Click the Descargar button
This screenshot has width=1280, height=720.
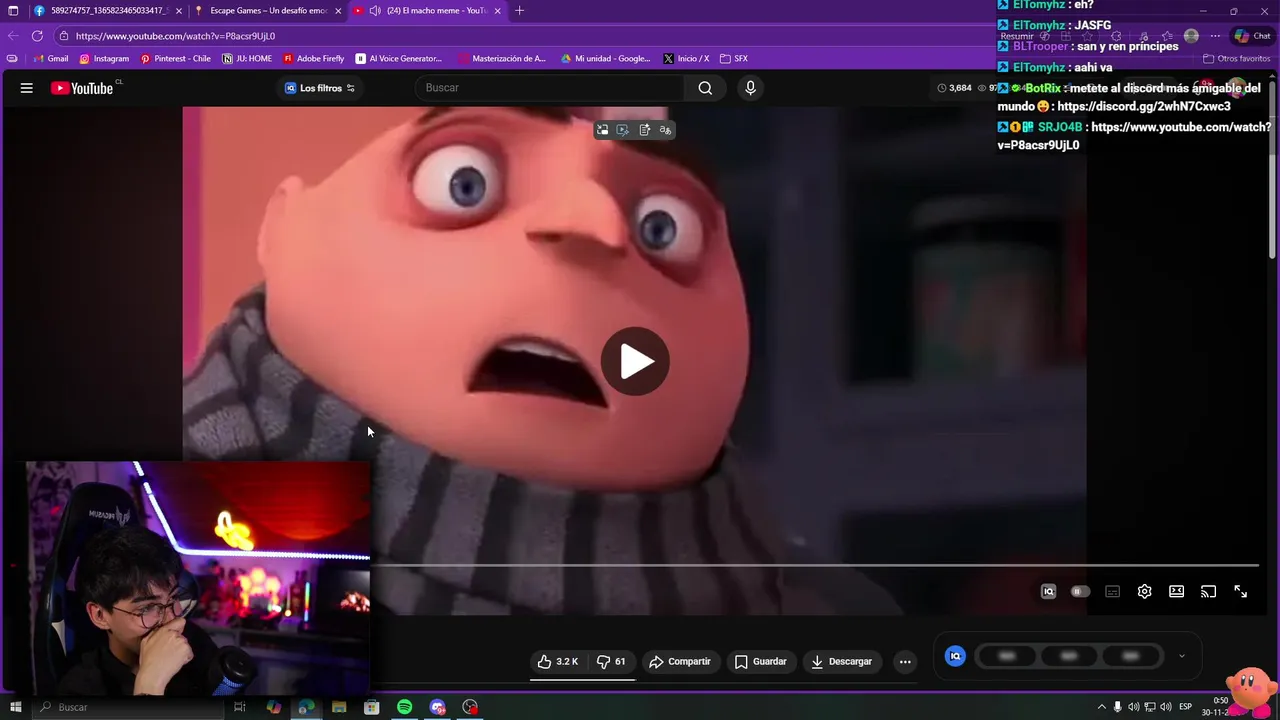pyautogui.click(x=842, y=661)
